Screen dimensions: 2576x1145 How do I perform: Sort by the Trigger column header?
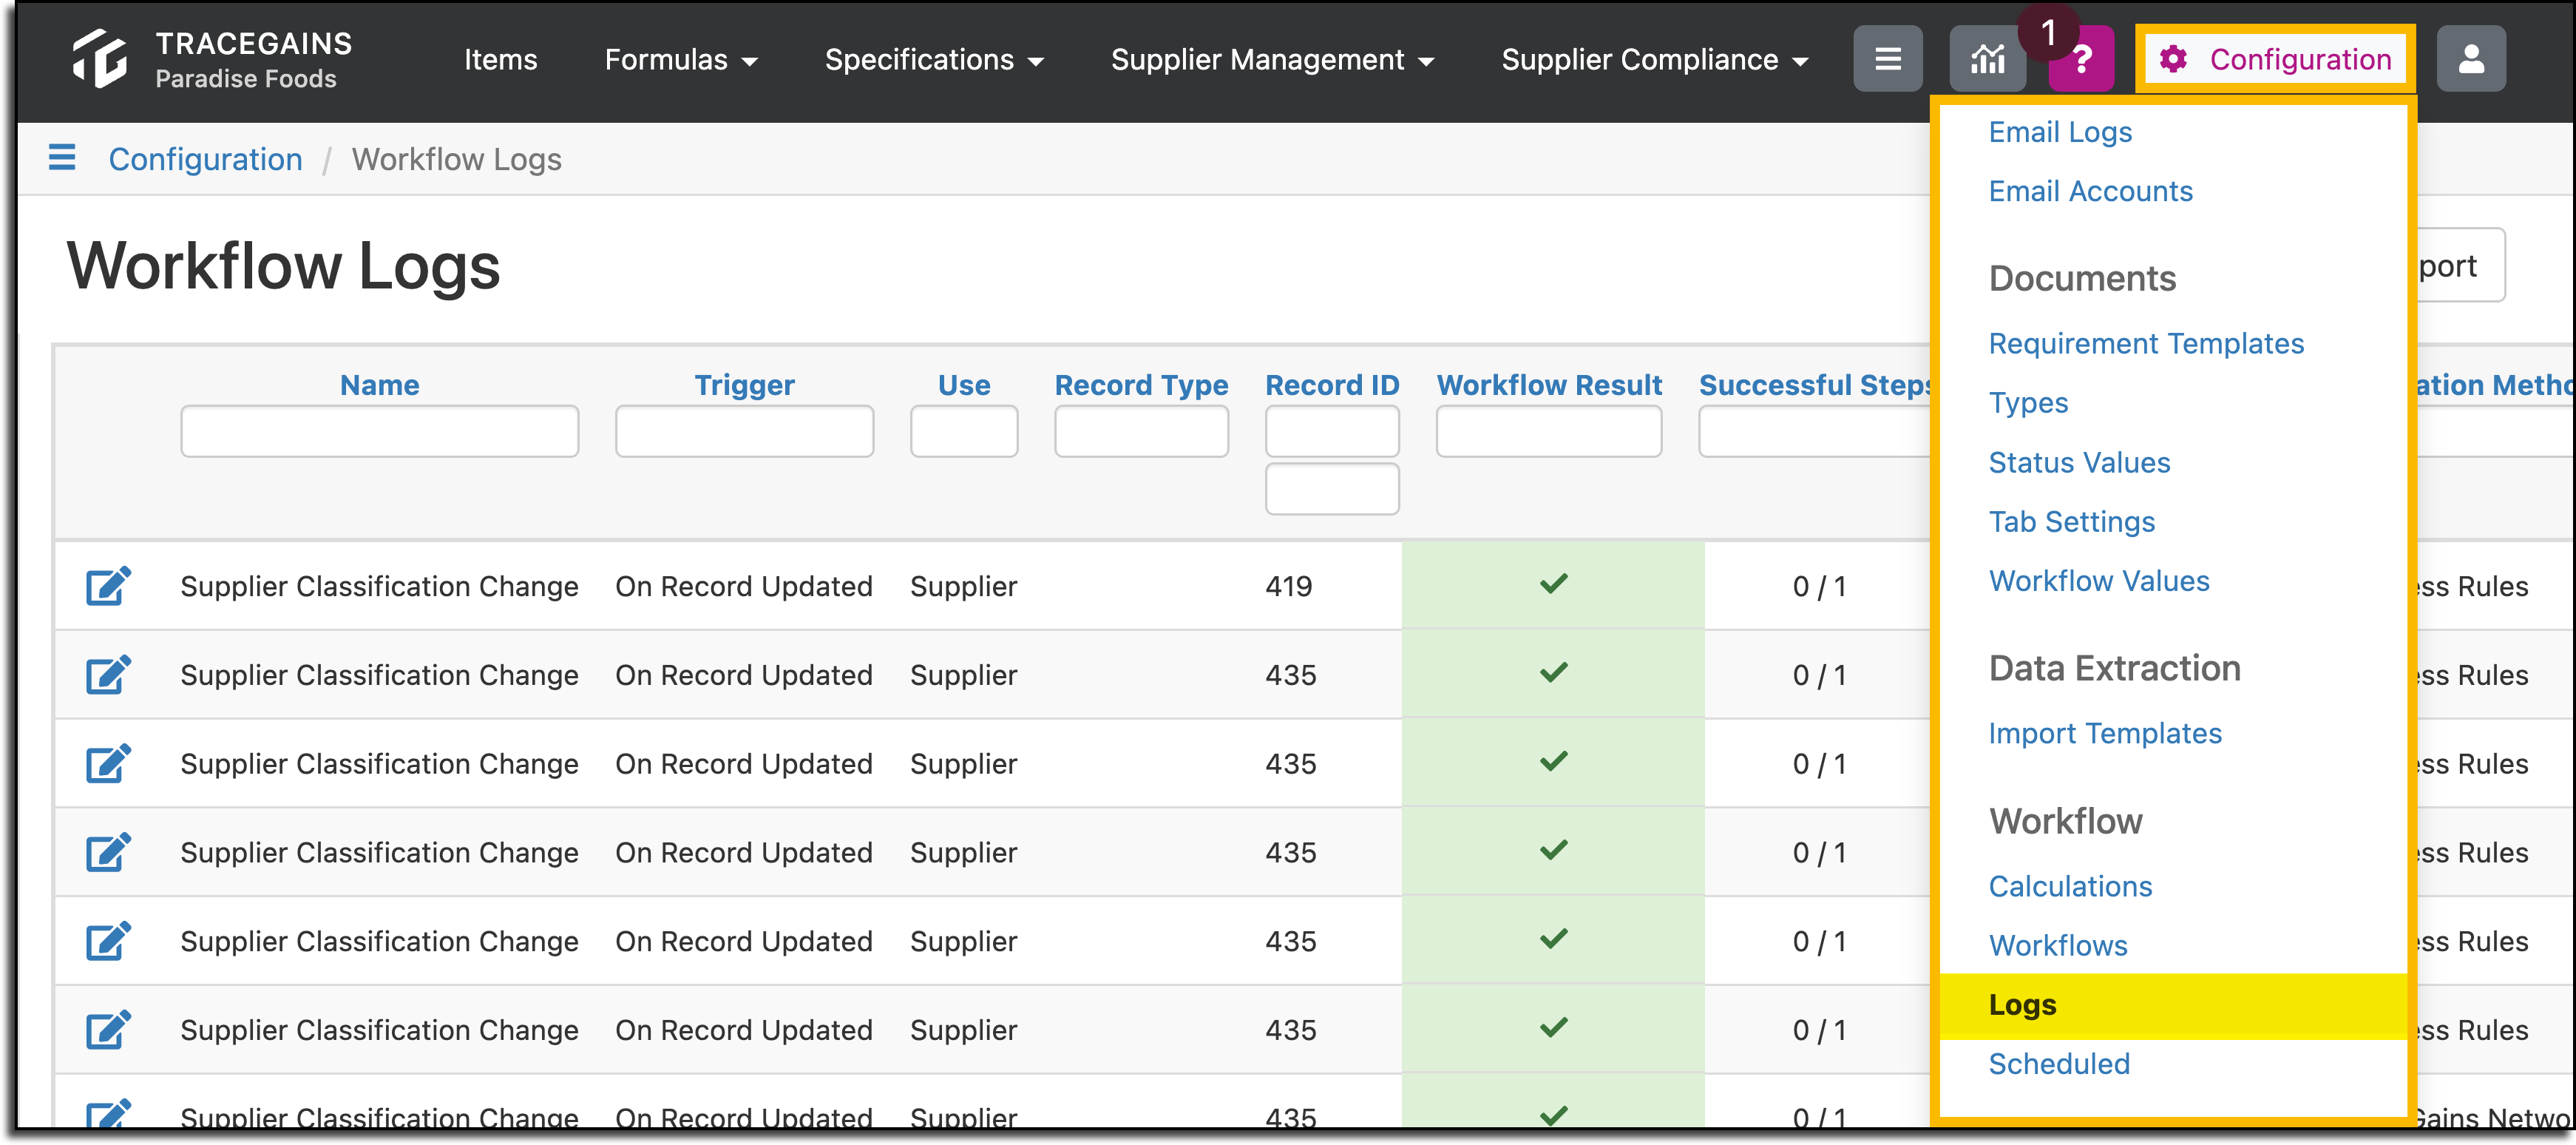pos(744,385)
